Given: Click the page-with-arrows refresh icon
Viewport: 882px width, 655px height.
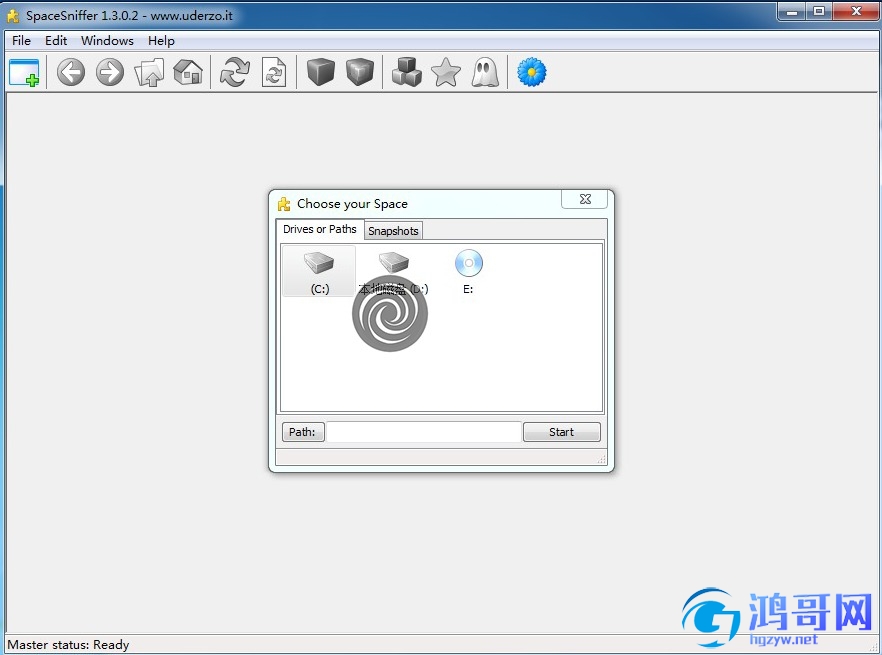Looking at the screenshot, I should [x=274, y=73].
